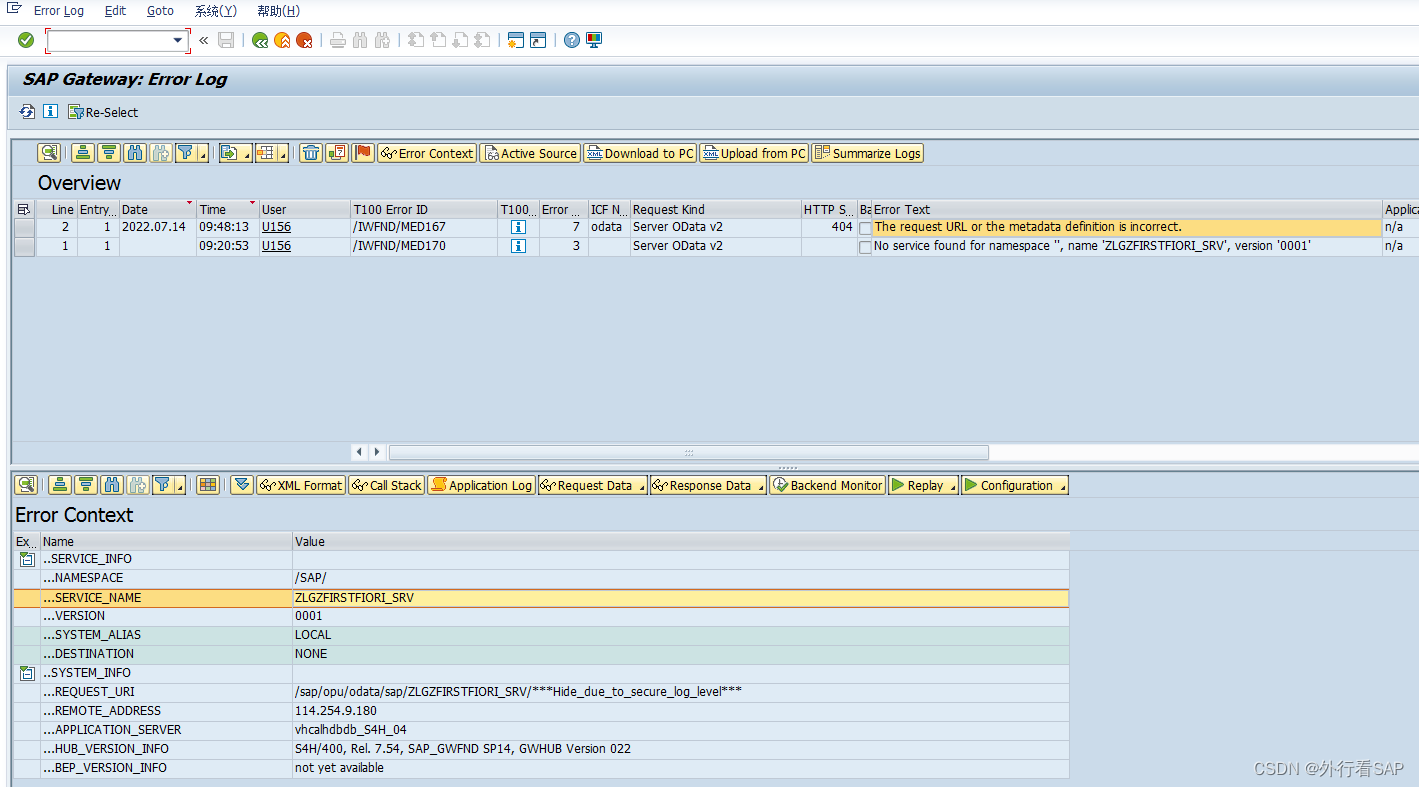Screen dimensions: 1419x787
Task: Open SAP help question mark icon
Action: [572, 40]
